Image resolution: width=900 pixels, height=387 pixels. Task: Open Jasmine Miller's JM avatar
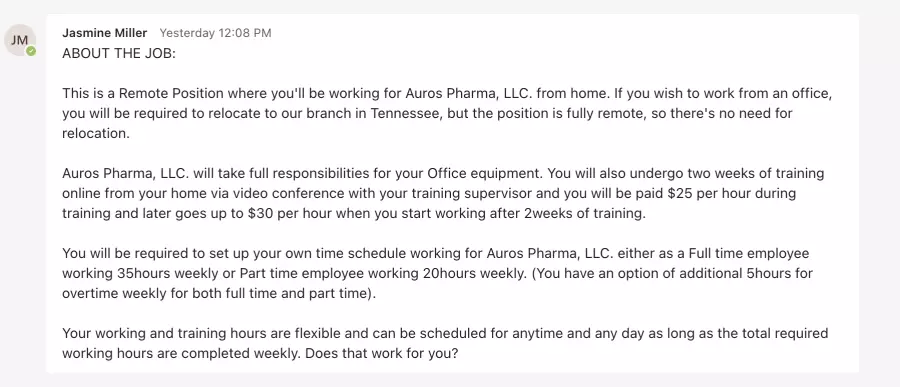(20, 40)
